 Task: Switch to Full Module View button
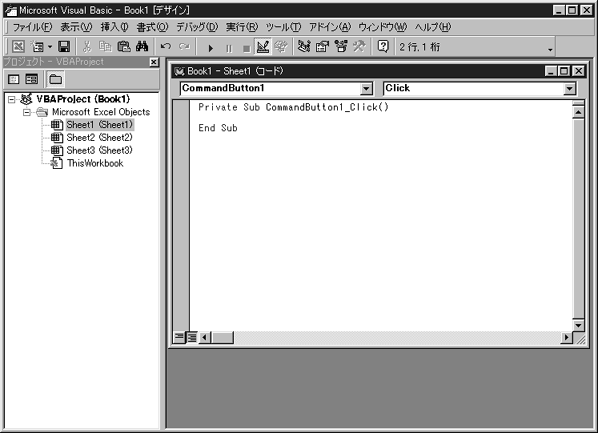pos(191,337)
